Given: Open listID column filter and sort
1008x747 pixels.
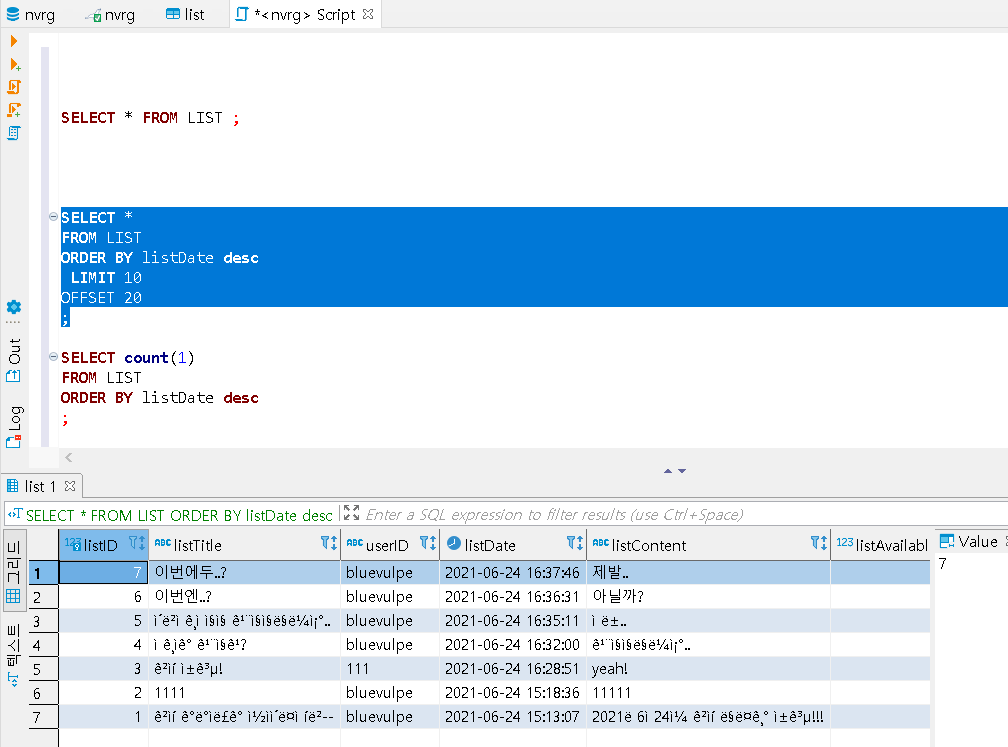Looking at the screenshot, I should click(137, 544).
